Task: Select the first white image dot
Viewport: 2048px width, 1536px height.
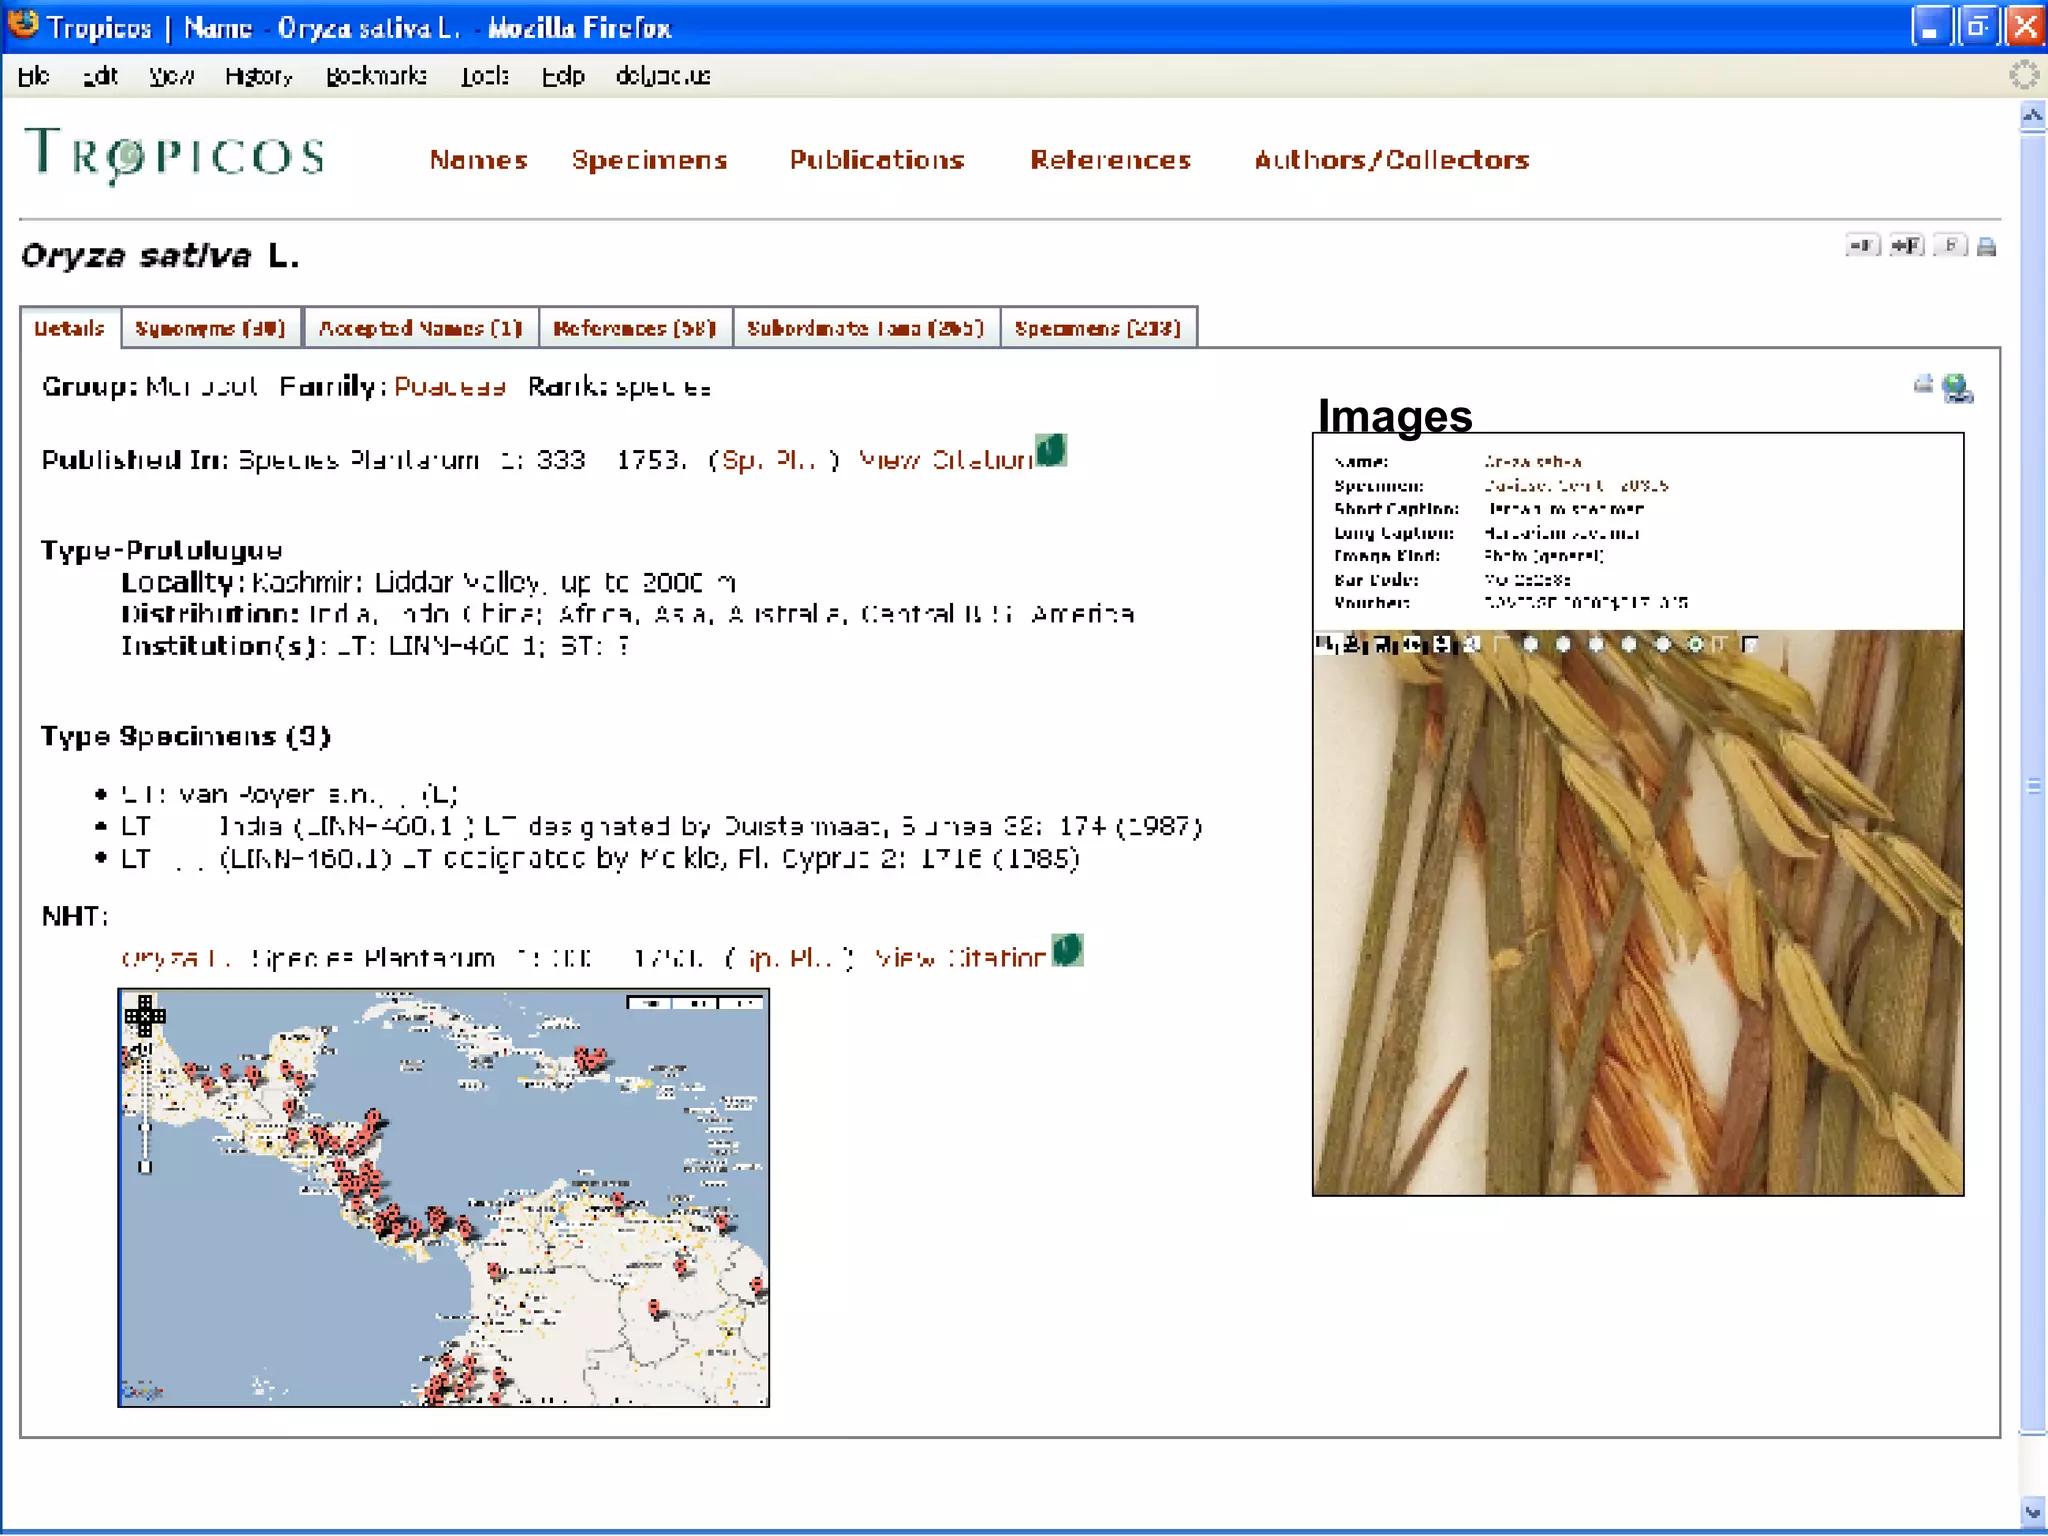Action: [1531, 644]
